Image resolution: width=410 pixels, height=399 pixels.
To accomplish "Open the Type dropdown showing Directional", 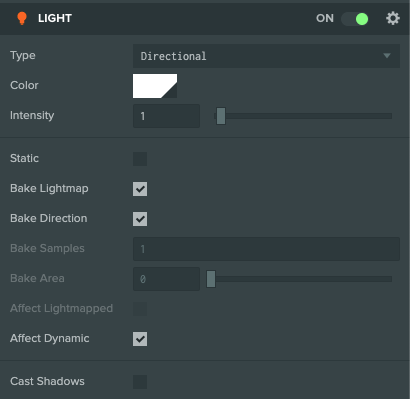I will coord(266,56).
